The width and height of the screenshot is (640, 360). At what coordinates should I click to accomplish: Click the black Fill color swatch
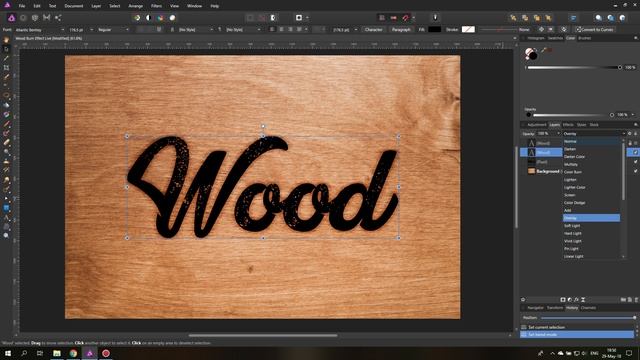pyautogui.click(x=435, y=29)
